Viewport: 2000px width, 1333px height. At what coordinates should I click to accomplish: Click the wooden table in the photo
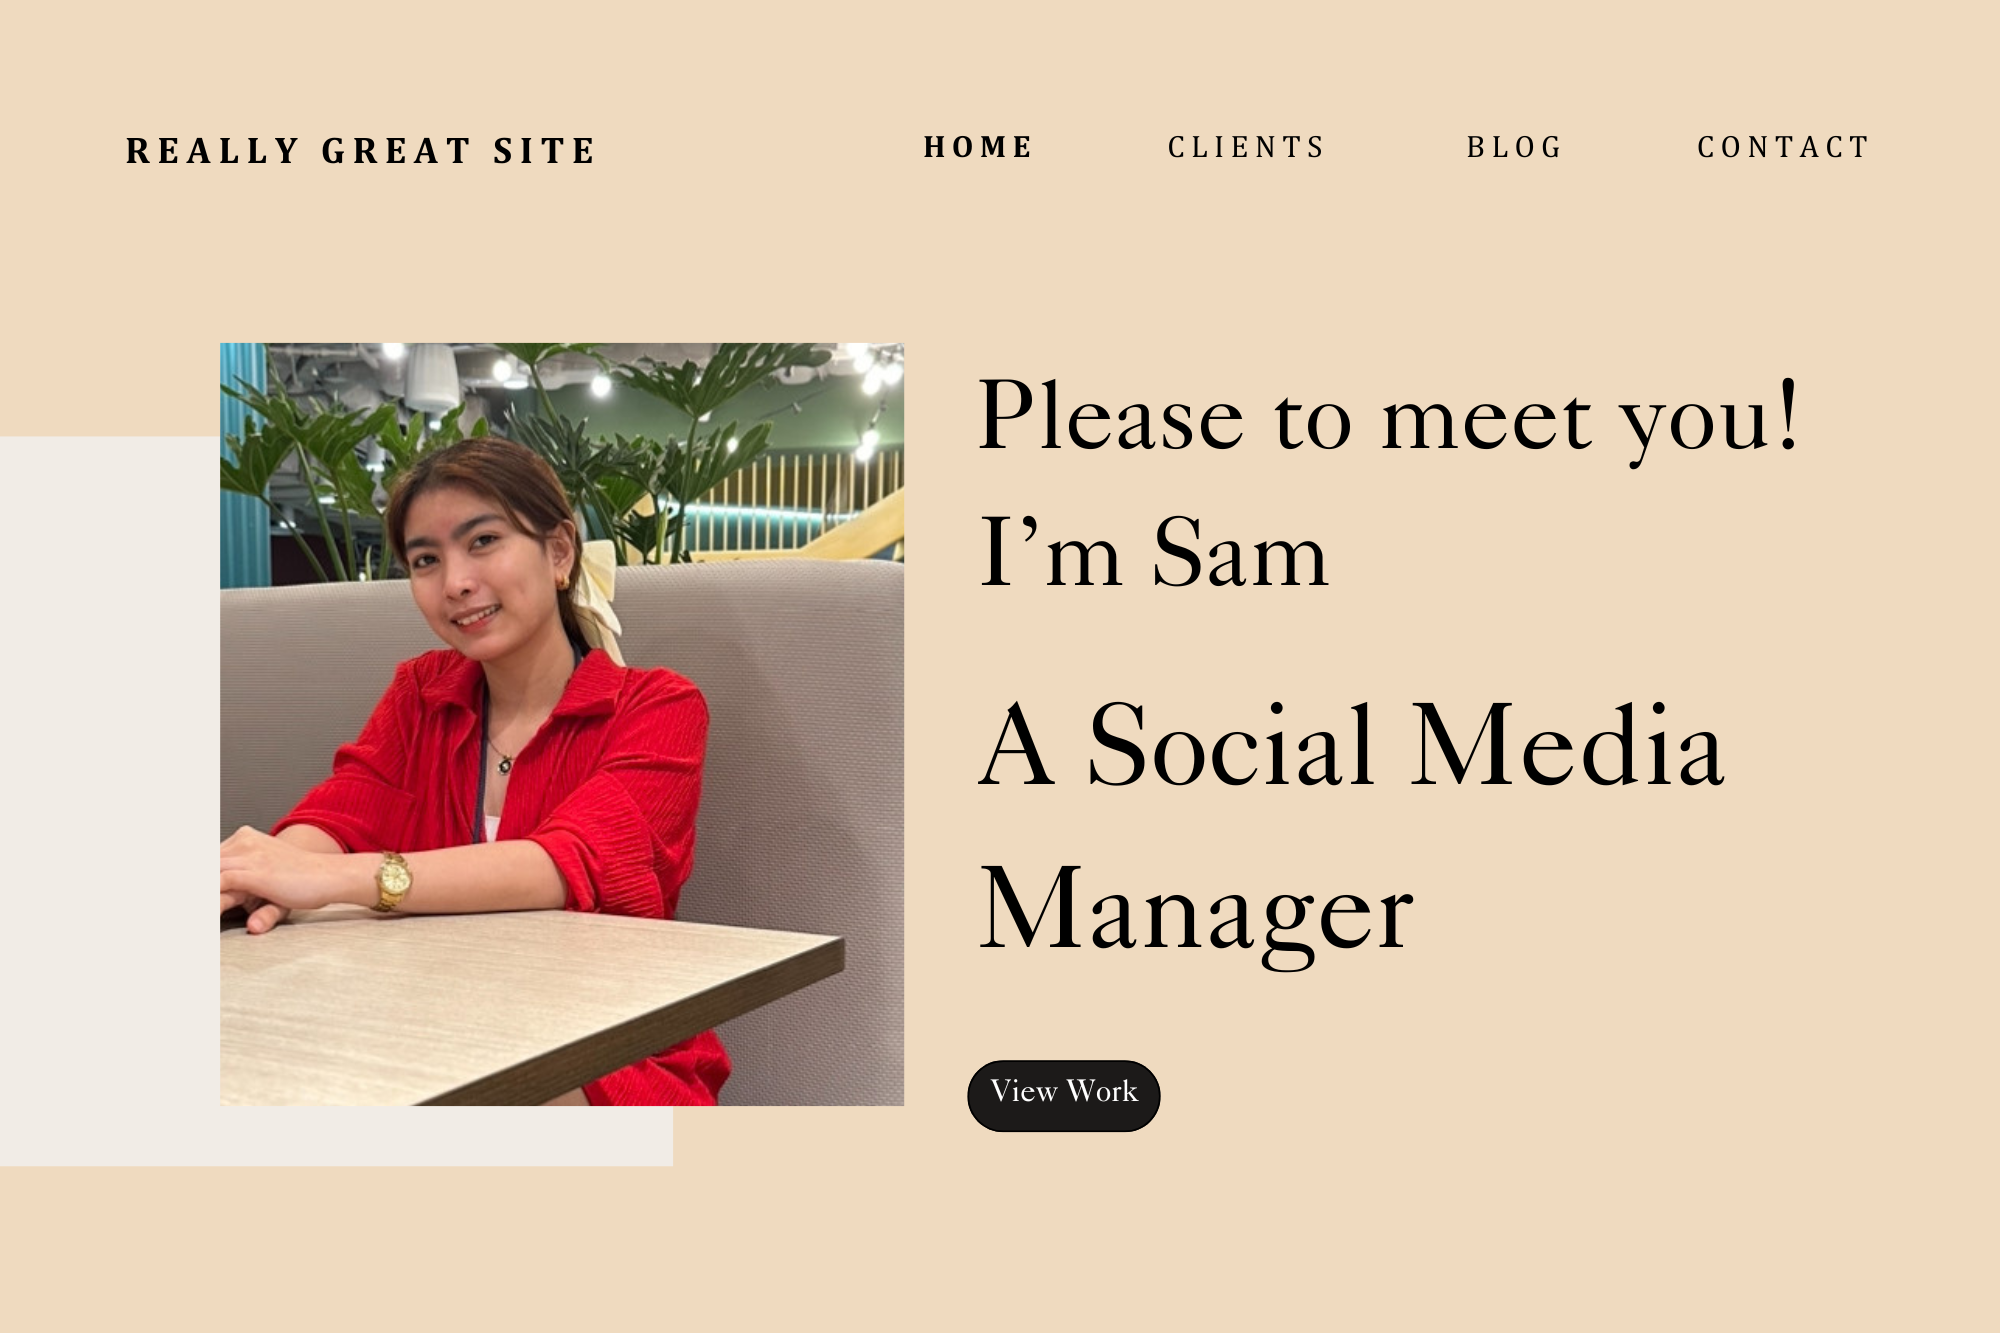coord(500,1000)
